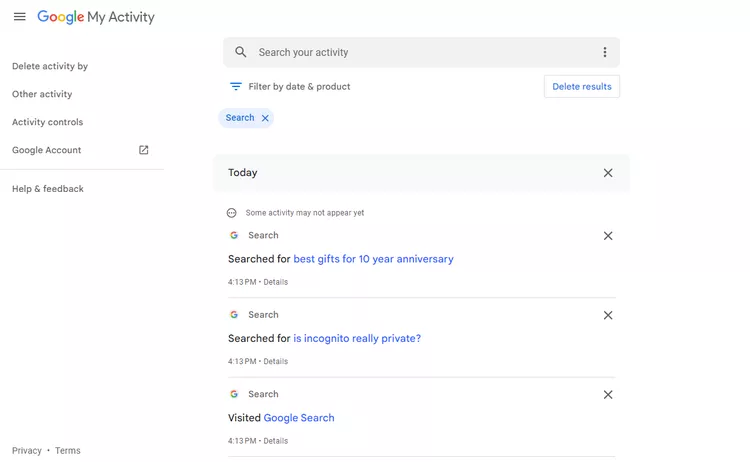This screenshot has height=462, width=750.
Task: Click the Today section heading
Action: click(x=243, y=173)
